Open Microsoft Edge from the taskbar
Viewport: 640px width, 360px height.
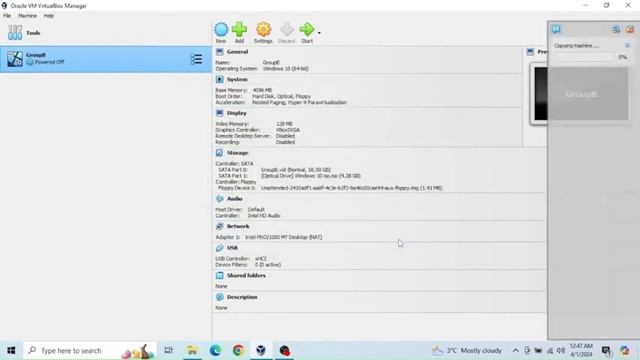coord(215,351)
